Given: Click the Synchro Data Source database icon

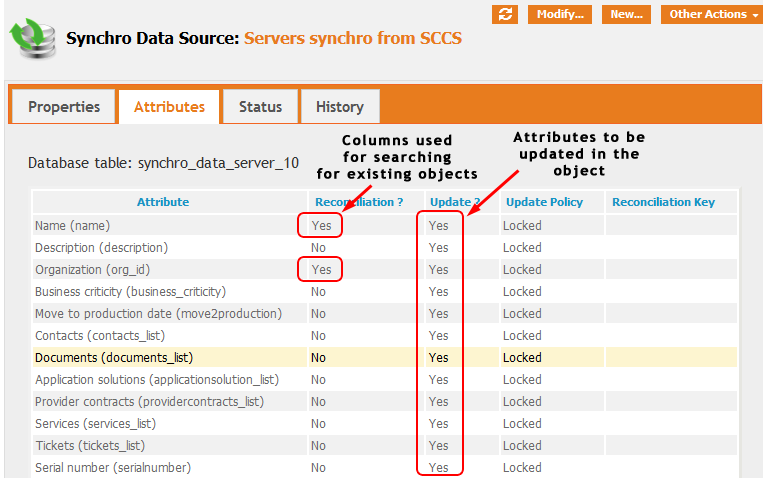Looking at the screenshot, I should point(33,36).
